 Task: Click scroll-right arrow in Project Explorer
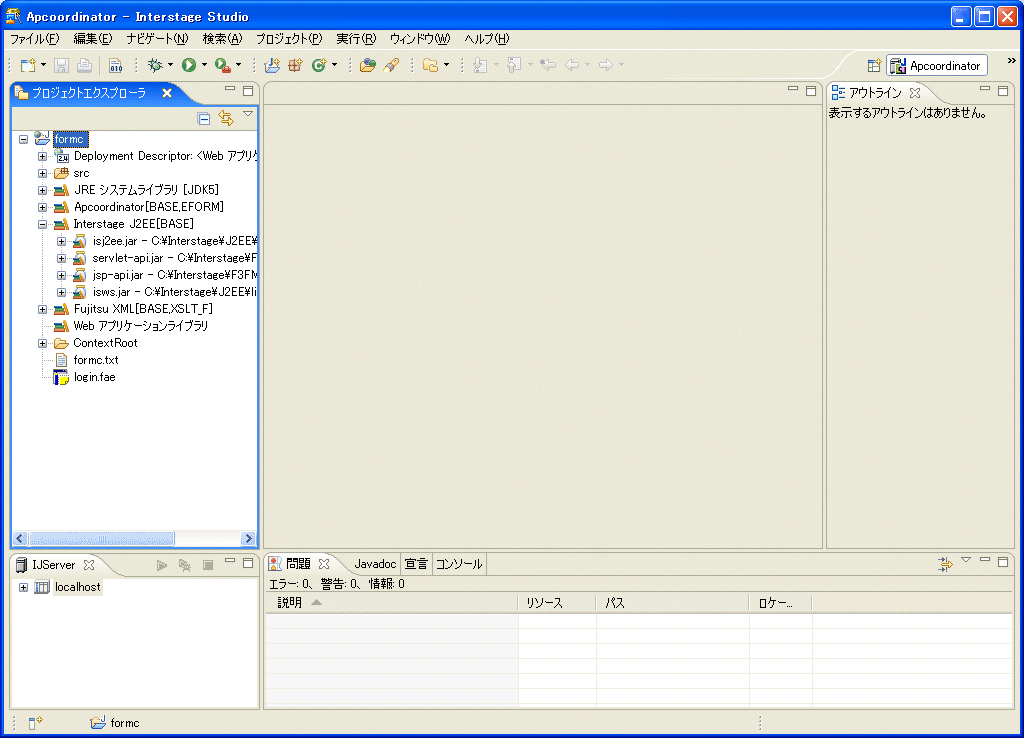[x=248, y=539]
